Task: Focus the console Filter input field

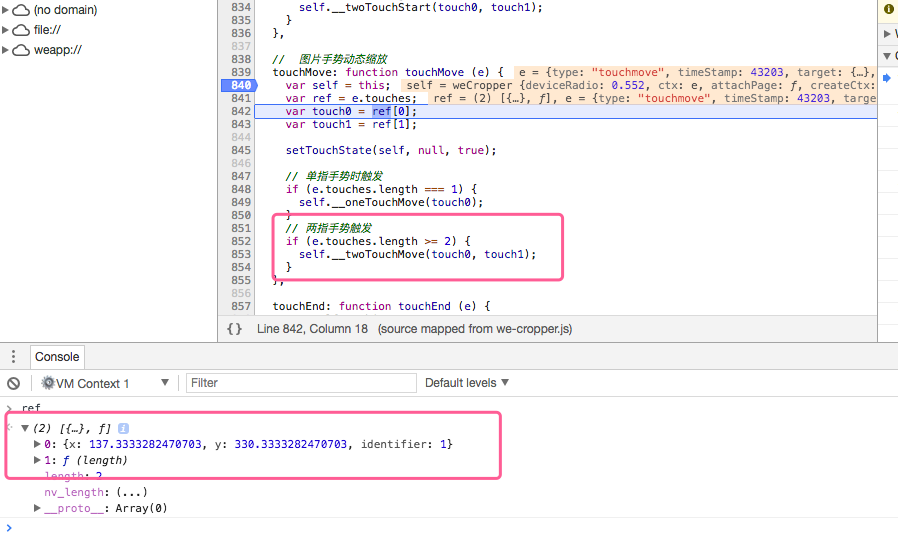Action: [301, 383]
